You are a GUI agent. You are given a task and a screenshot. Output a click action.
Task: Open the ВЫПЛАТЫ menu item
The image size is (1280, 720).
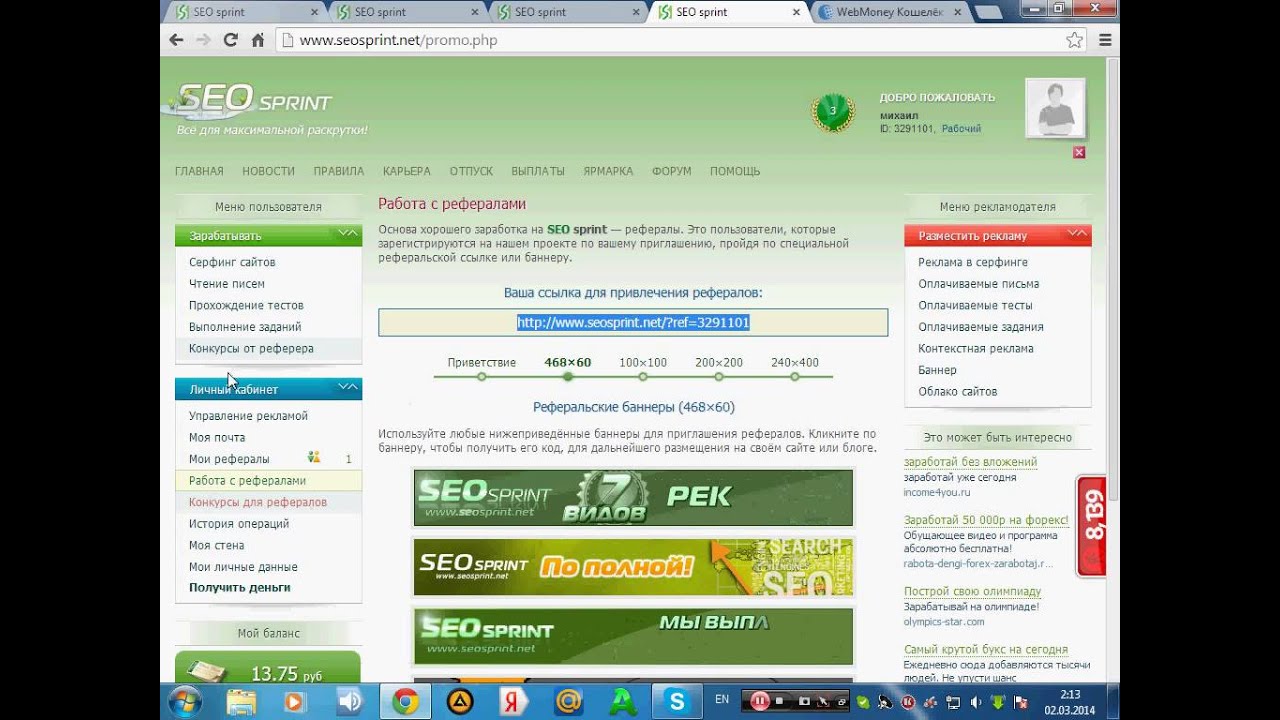pos(538,171)
